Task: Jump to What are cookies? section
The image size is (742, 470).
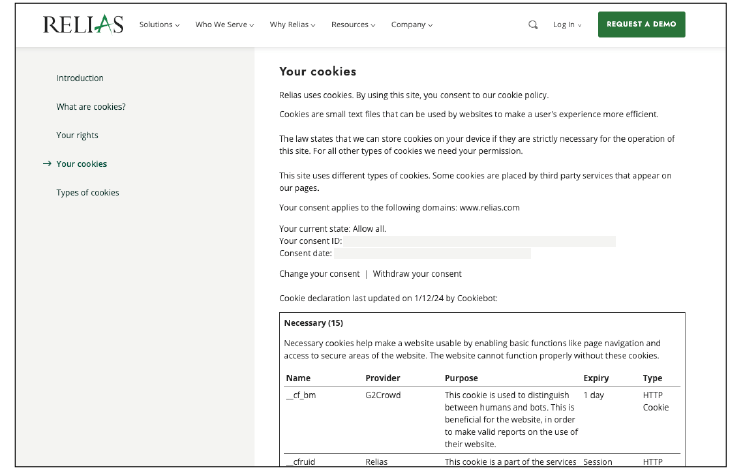Action: 91,107
